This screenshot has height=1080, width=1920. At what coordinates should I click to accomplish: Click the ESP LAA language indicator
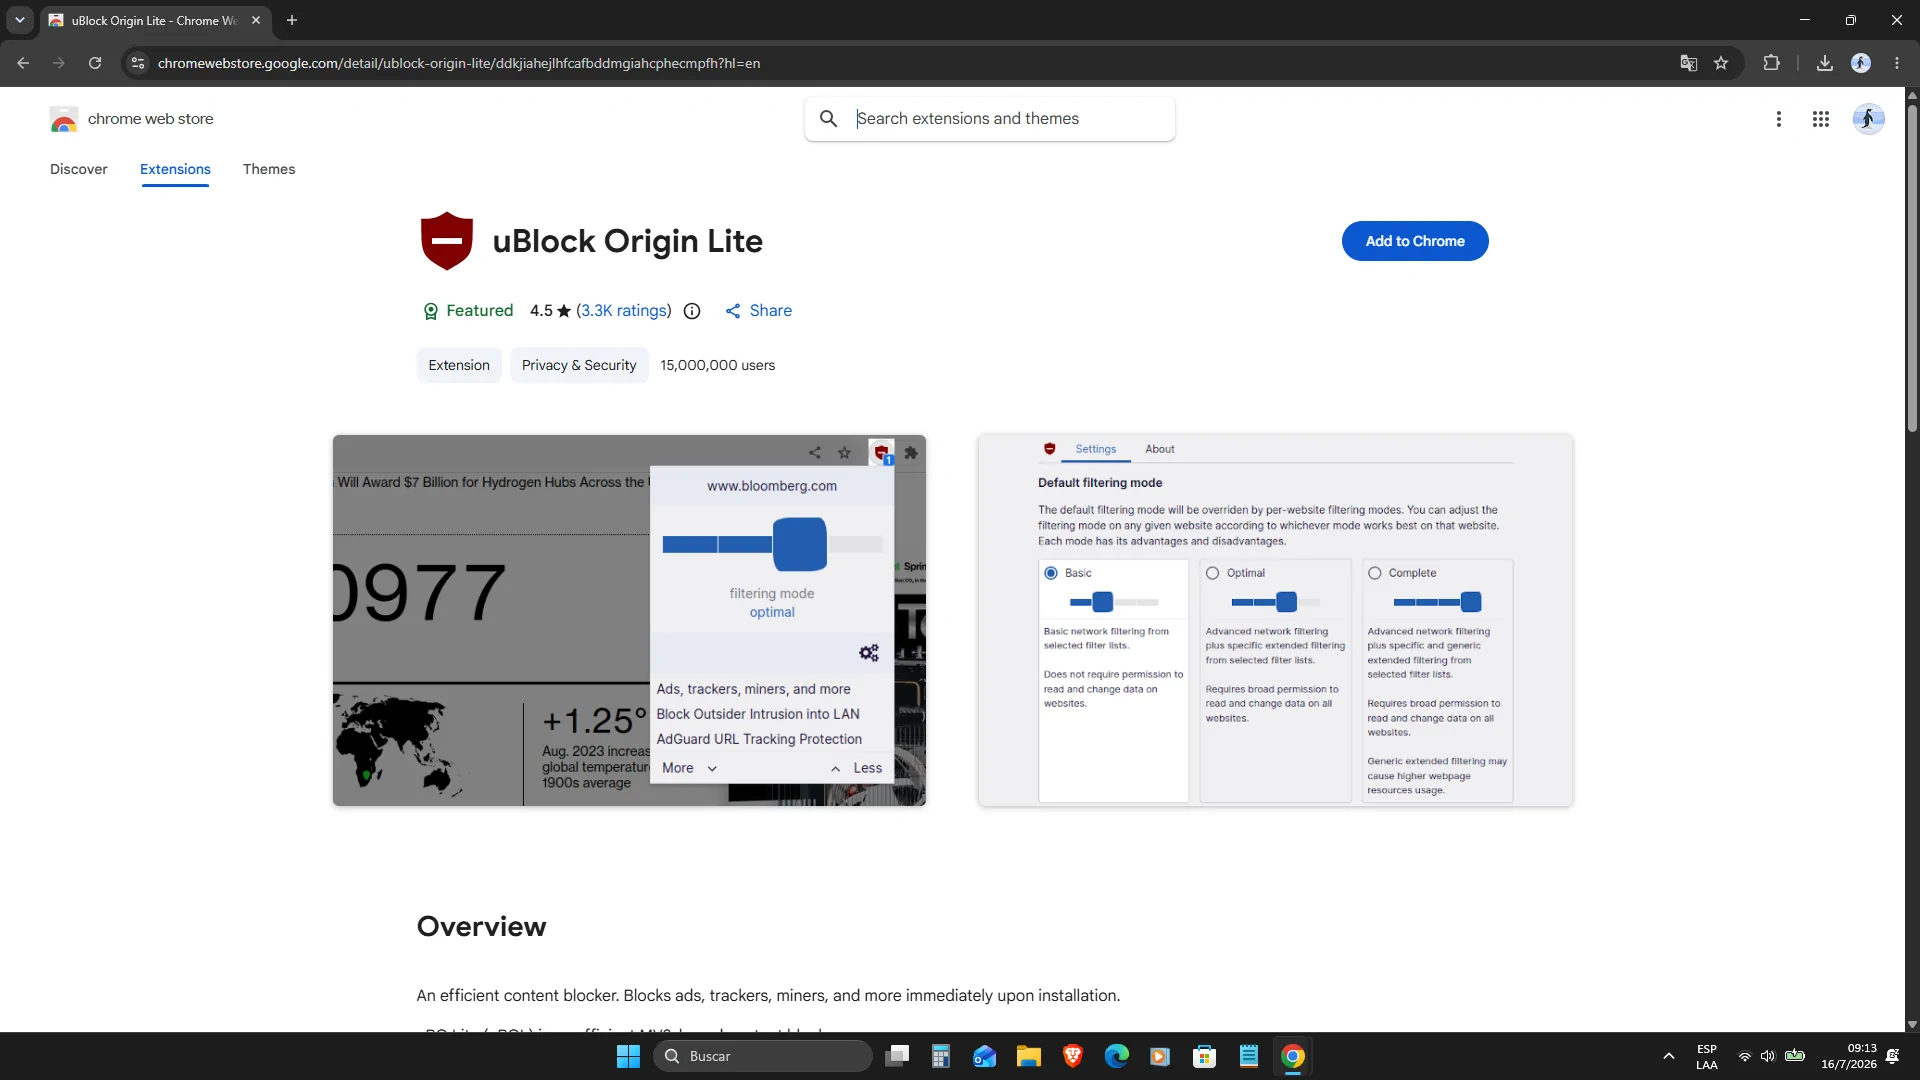tap(1707, 1056)
